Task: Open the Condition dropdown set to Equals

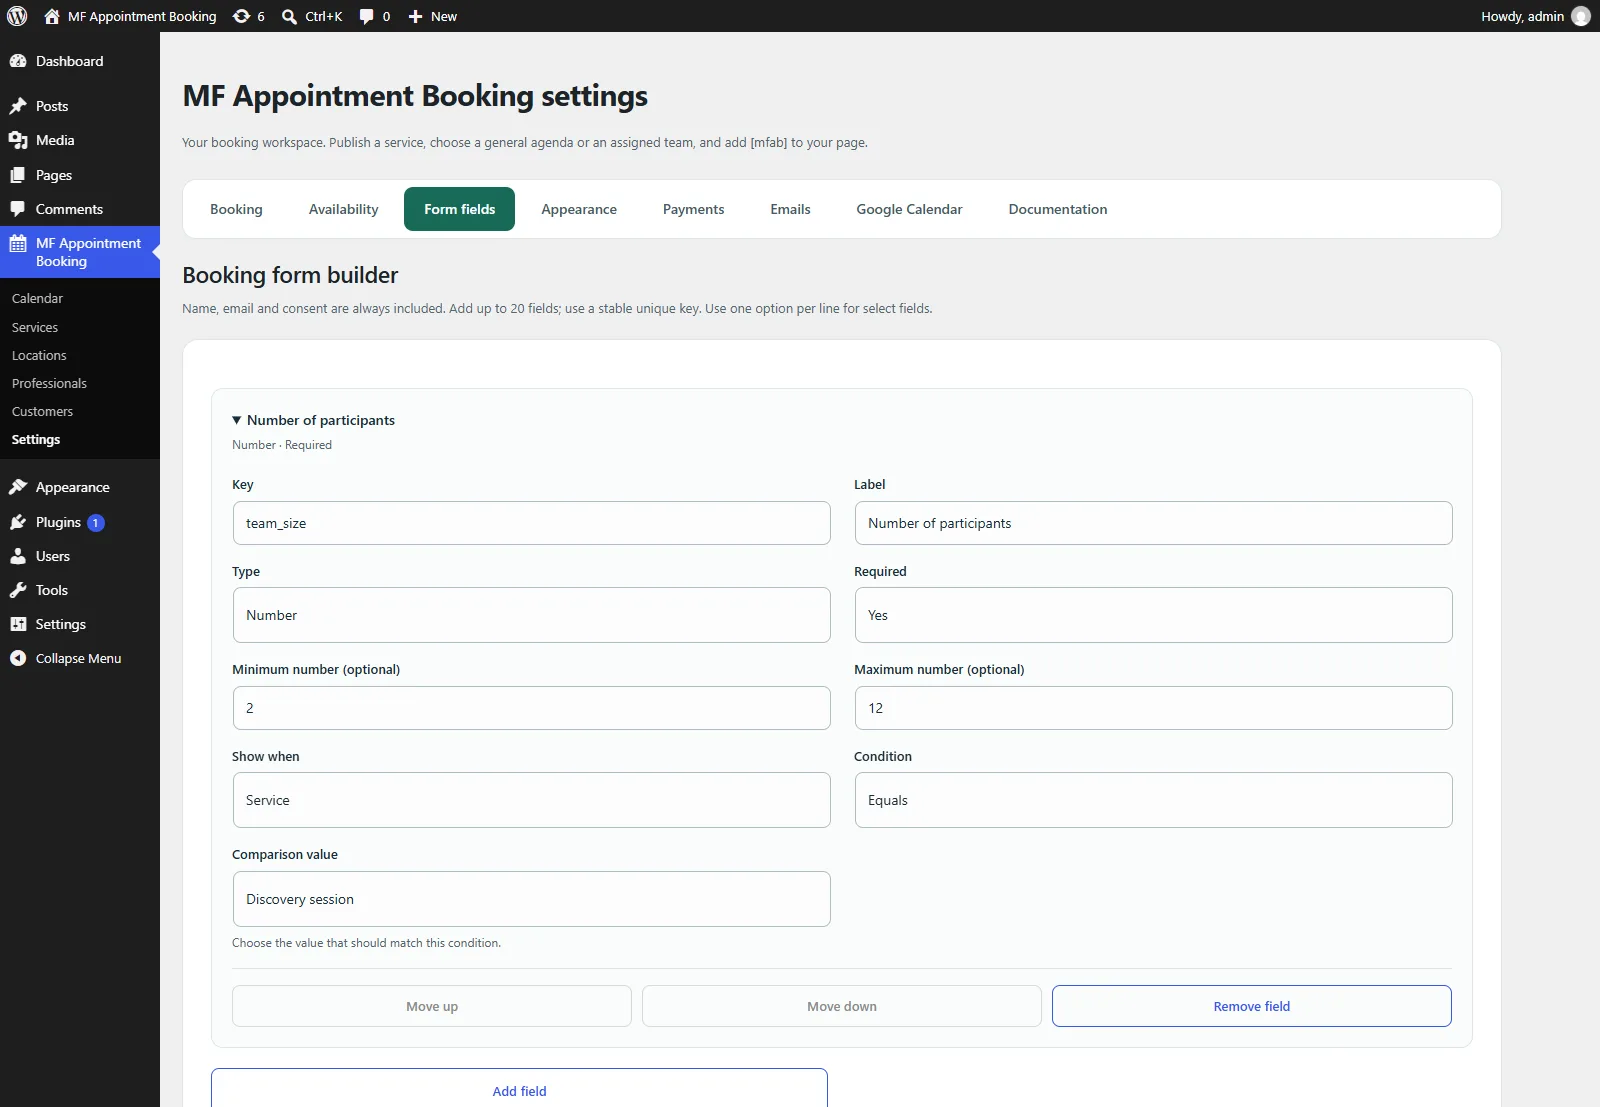Action: pyautogui.click(x=1153, y=800)
